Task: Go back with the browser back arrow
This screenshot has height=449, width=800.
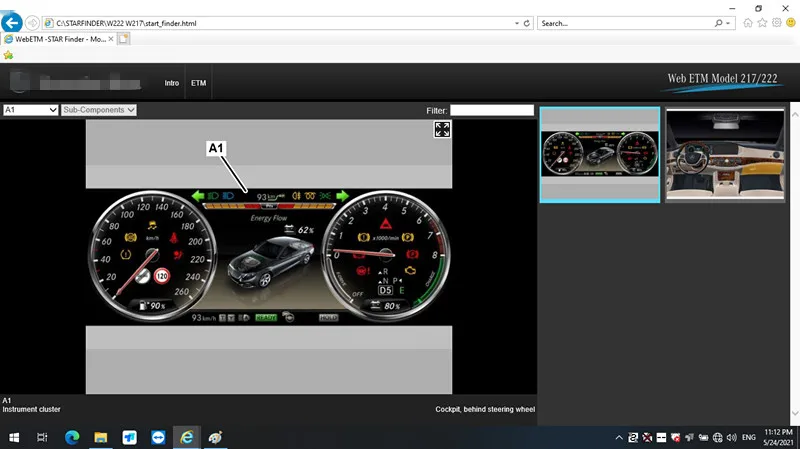Action: point(12,22)
